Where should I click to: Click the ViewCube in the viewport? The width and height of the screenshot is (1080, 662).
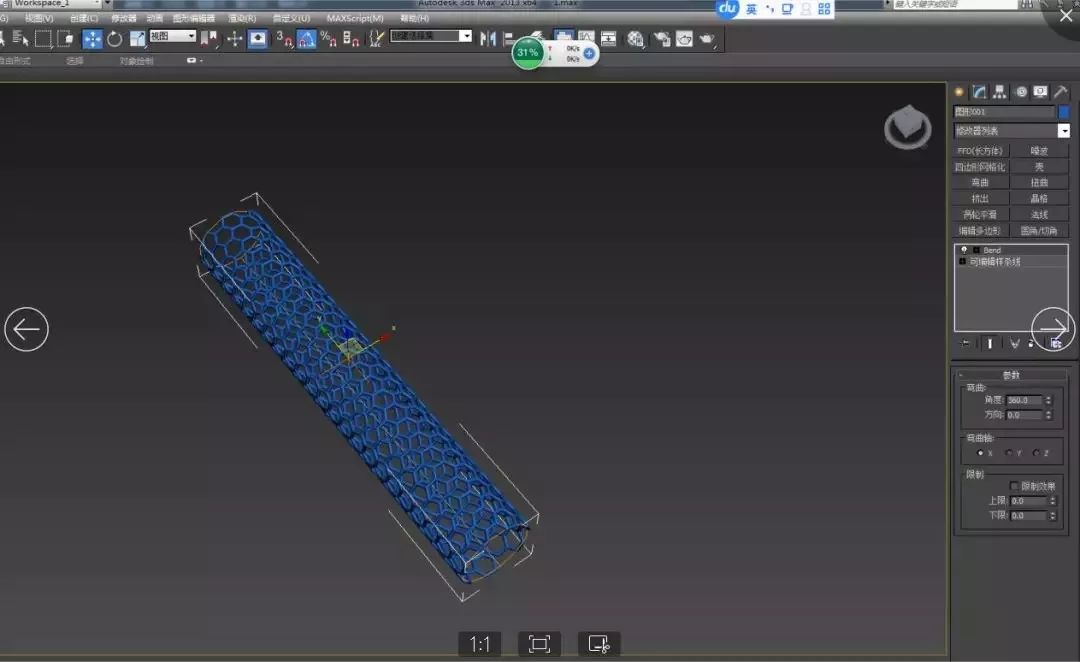coord(908,127)
